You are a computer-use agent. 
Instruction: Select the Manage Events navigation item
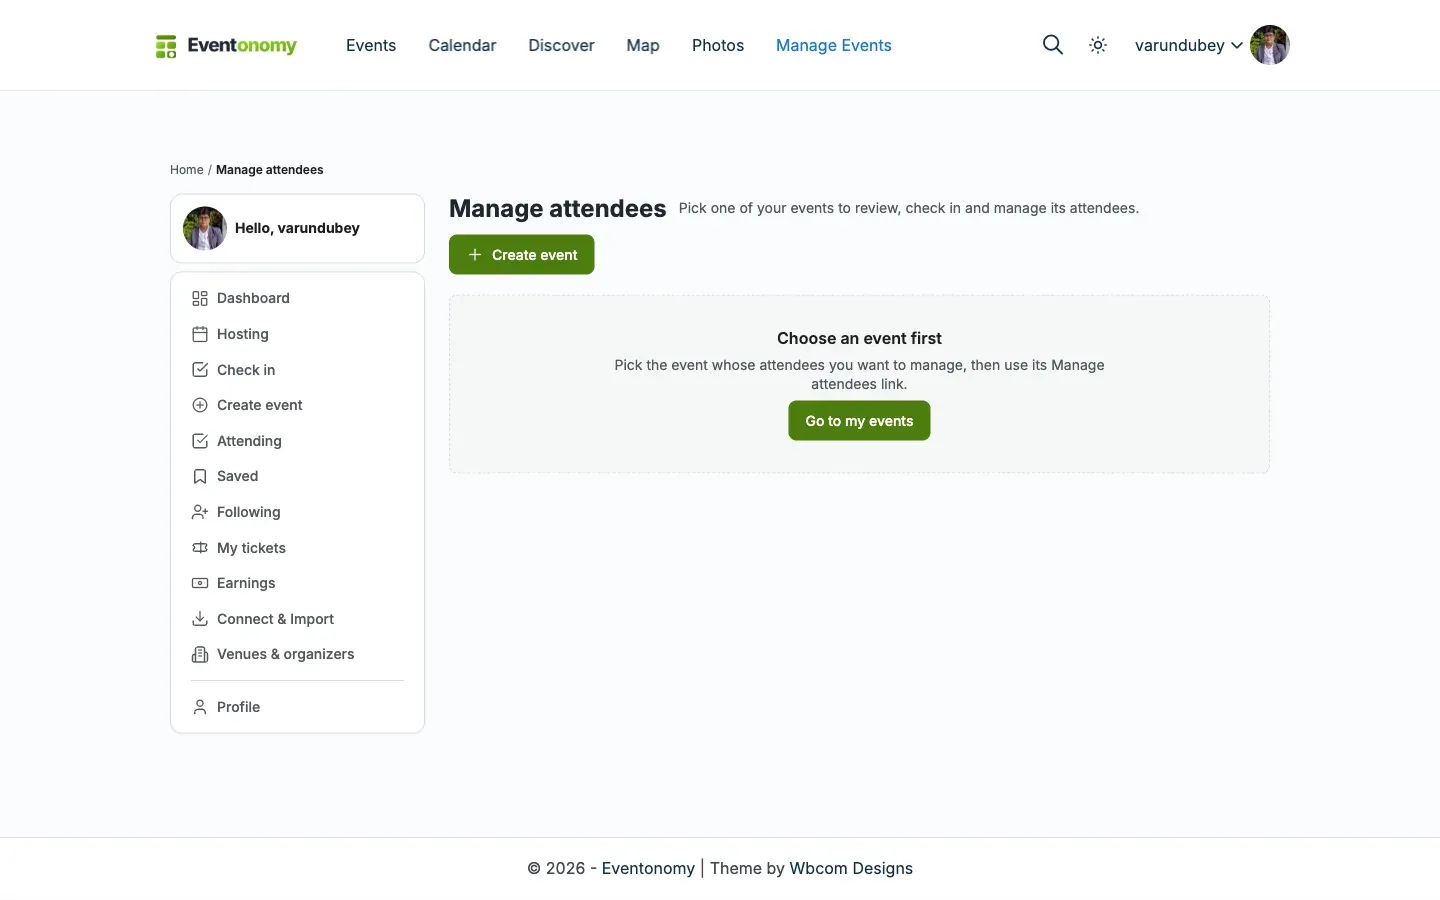[834, 45]
